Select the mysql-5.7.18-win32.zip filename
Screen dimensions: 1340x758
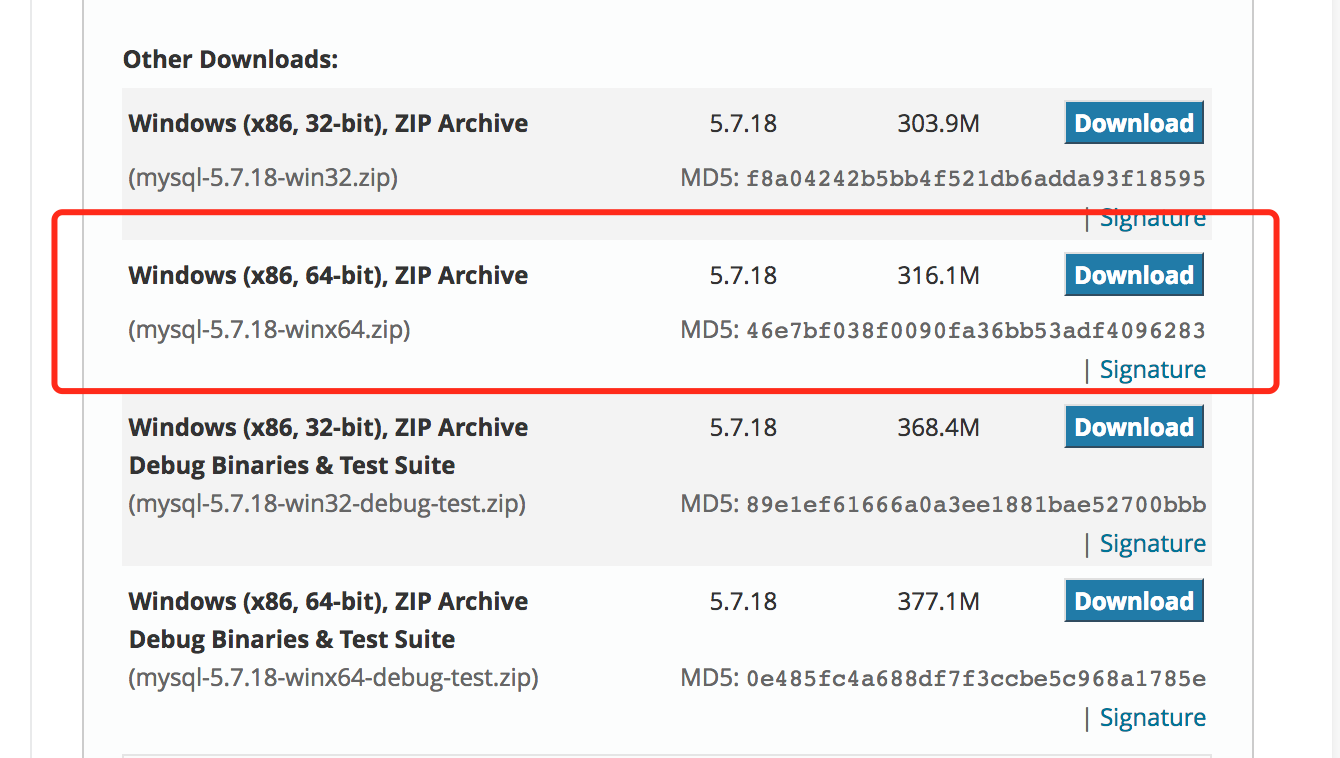point(263,177)
